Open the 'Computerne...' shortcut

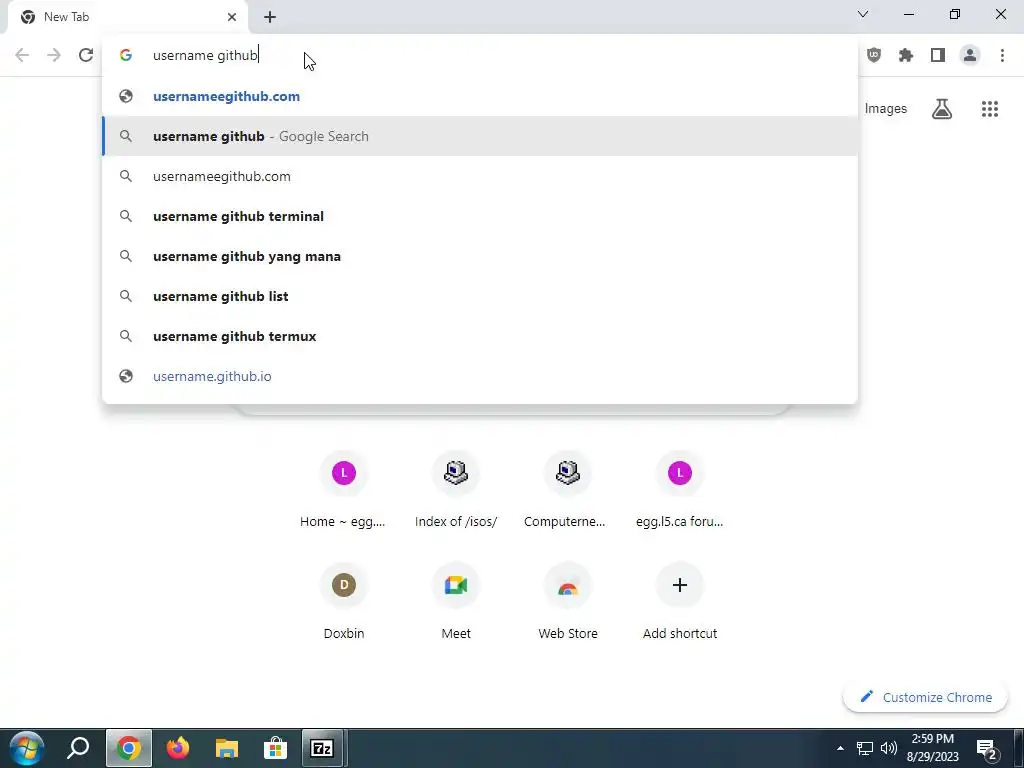pos(568,490)
